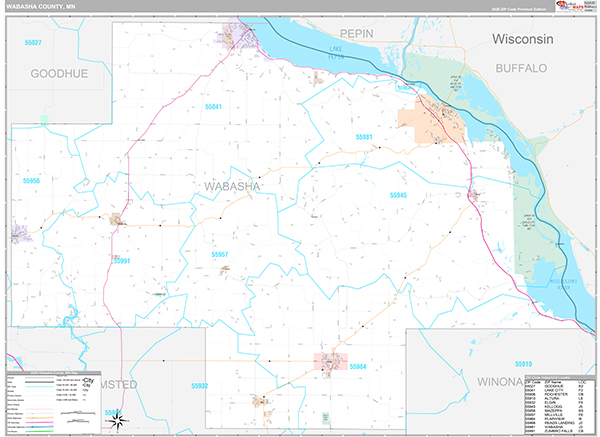The width and height of the screenshot is (600, 437).
Task: Click the PEPIN county label
Action: (357, 34)
